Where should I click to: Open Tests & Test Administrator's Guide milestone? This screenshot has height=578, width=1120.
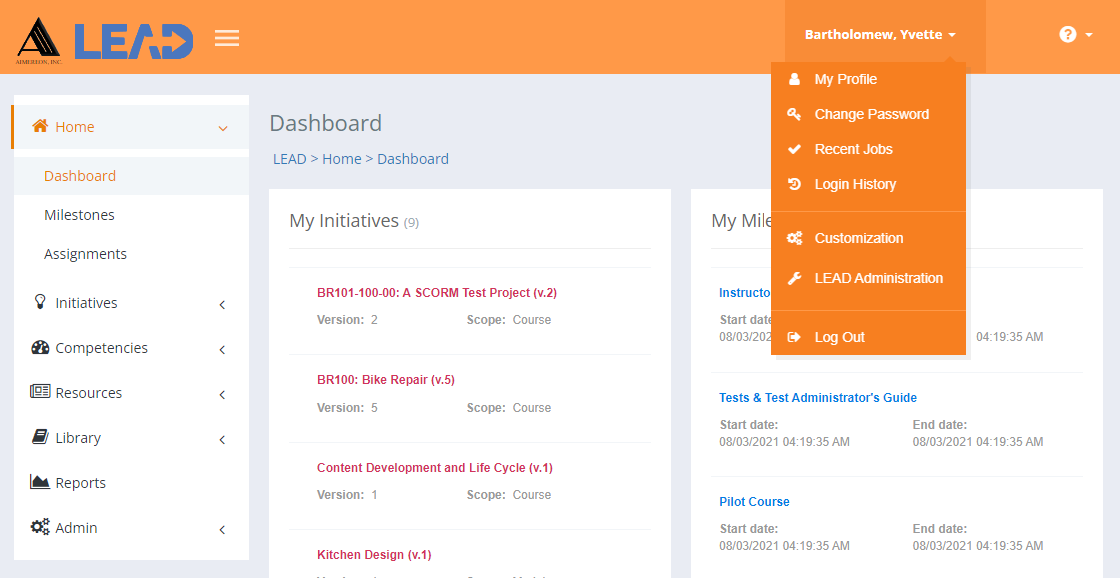point(818,398)
